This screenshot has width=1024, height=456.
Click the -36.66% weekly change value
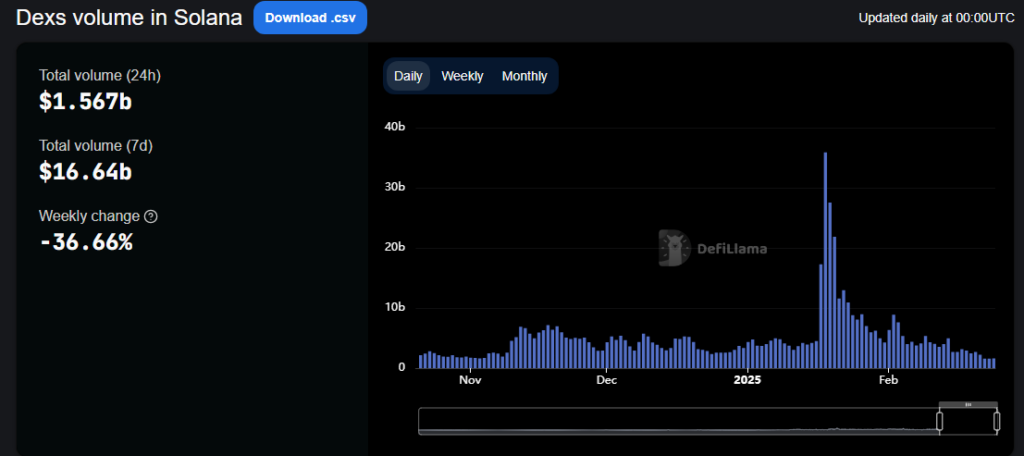point(85,241)
